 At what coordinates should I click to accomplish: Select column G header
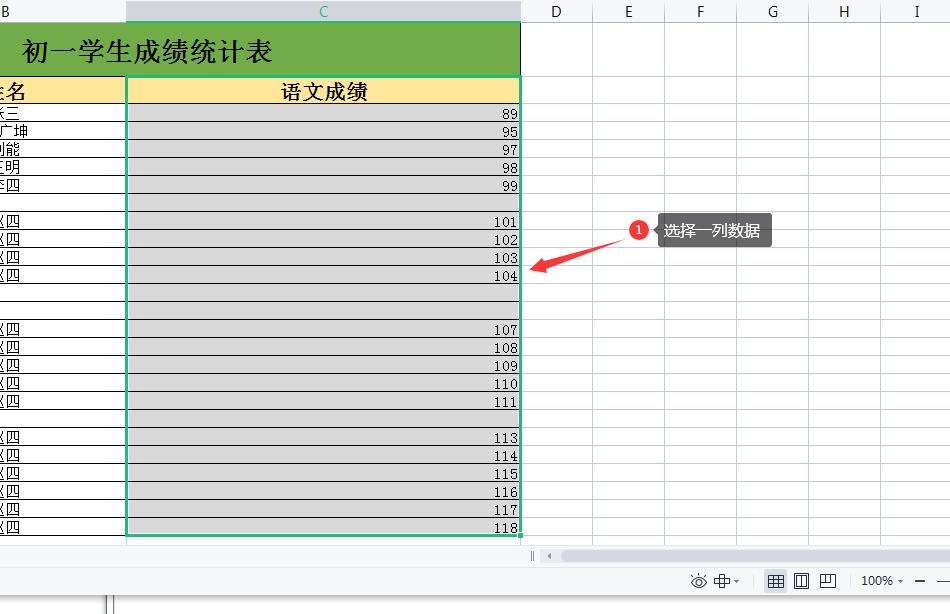point(772,12)
